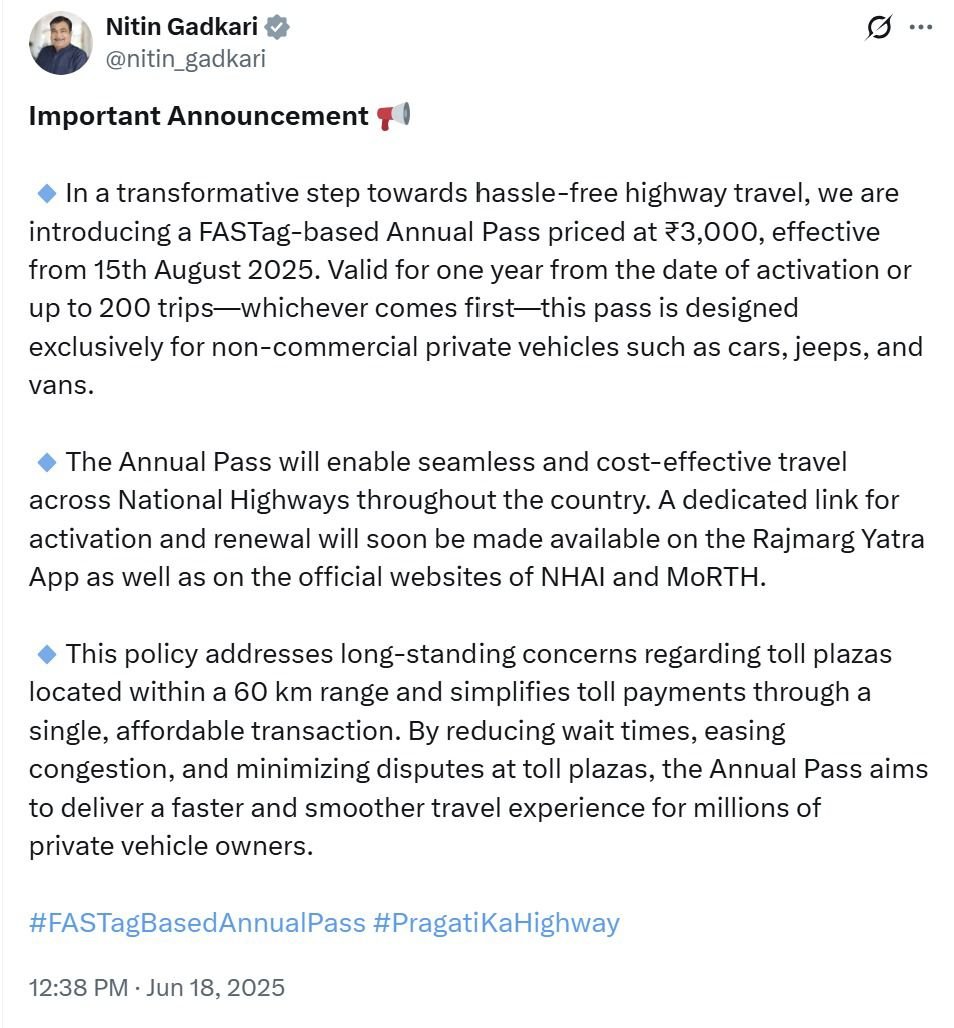Click the diamond bullet before "The Annual Pass"
The width and height of the screenshot is (954, 1028).
coord(46,461)
